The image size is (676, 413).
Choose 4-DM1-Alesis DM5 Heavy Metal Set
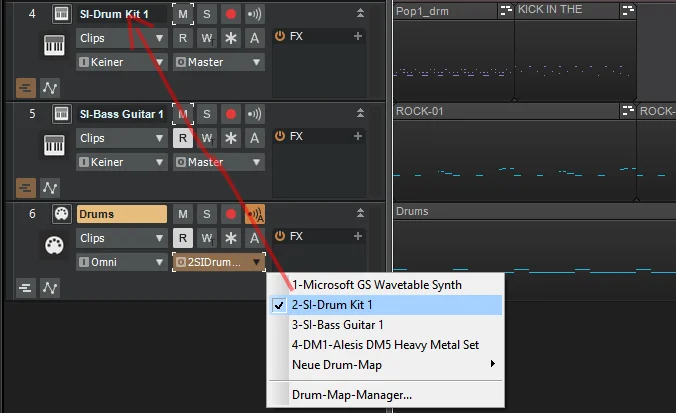point(385,345)
